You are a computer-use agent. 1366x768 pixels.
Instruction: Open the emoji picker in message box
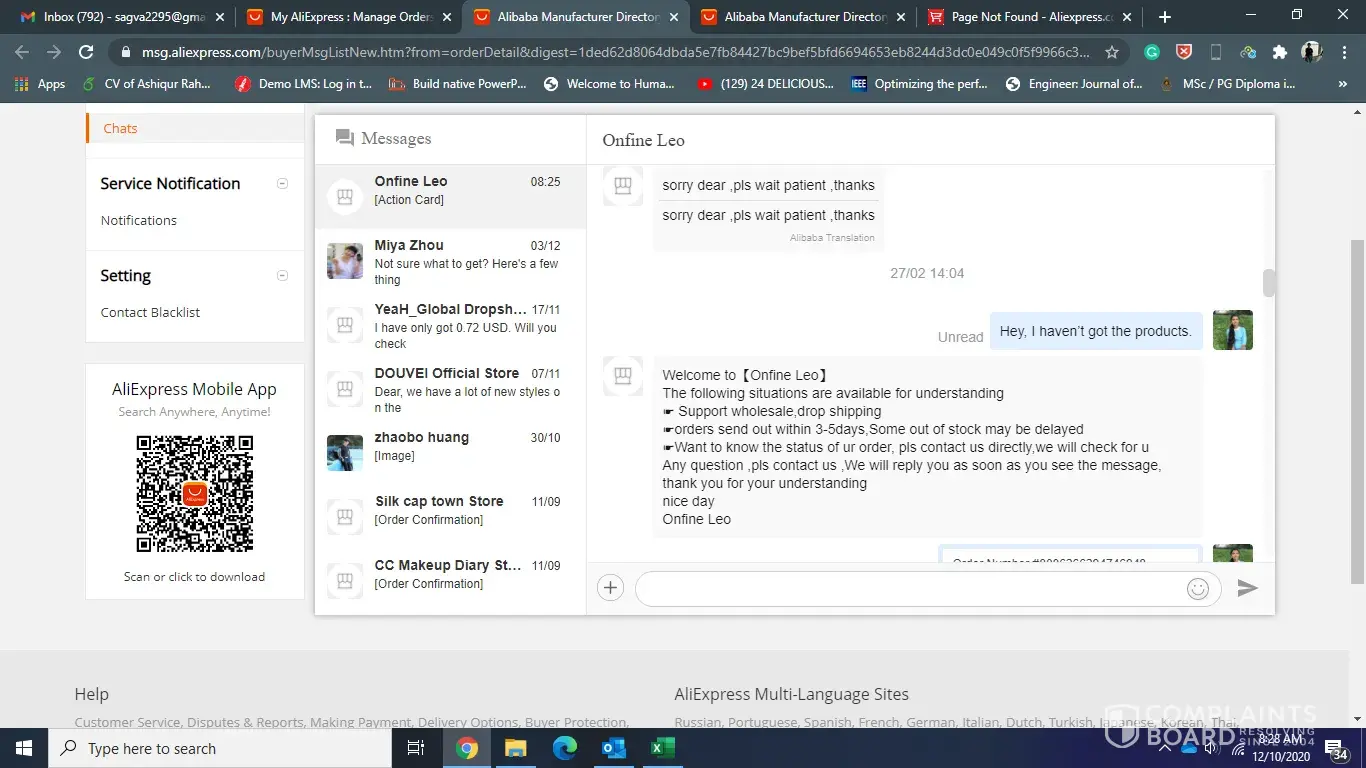[1197, 589]
